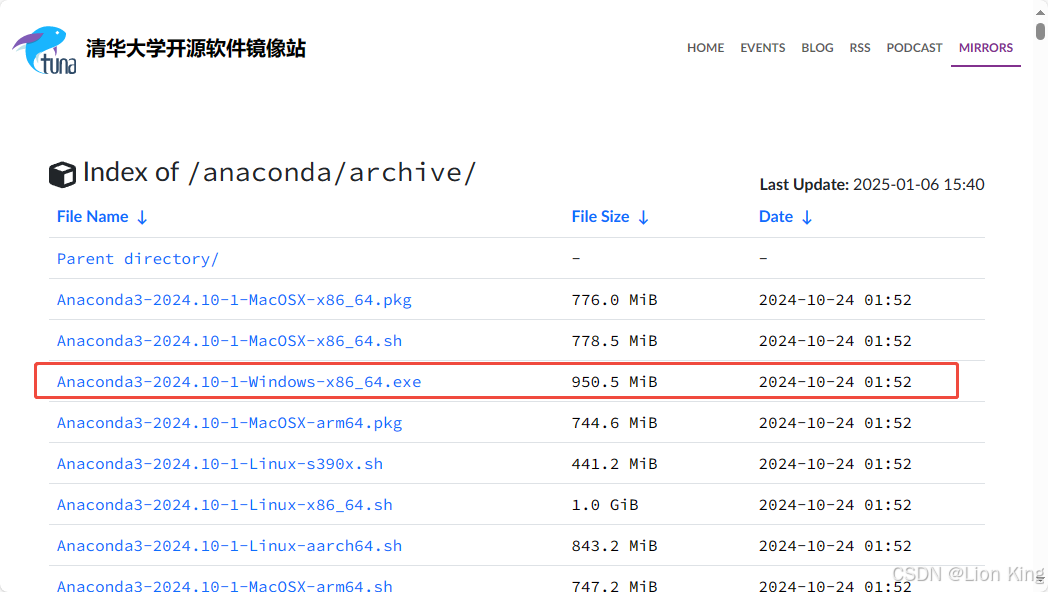Open the BLOG link in navigation
1048x592 pixels.
817,47
